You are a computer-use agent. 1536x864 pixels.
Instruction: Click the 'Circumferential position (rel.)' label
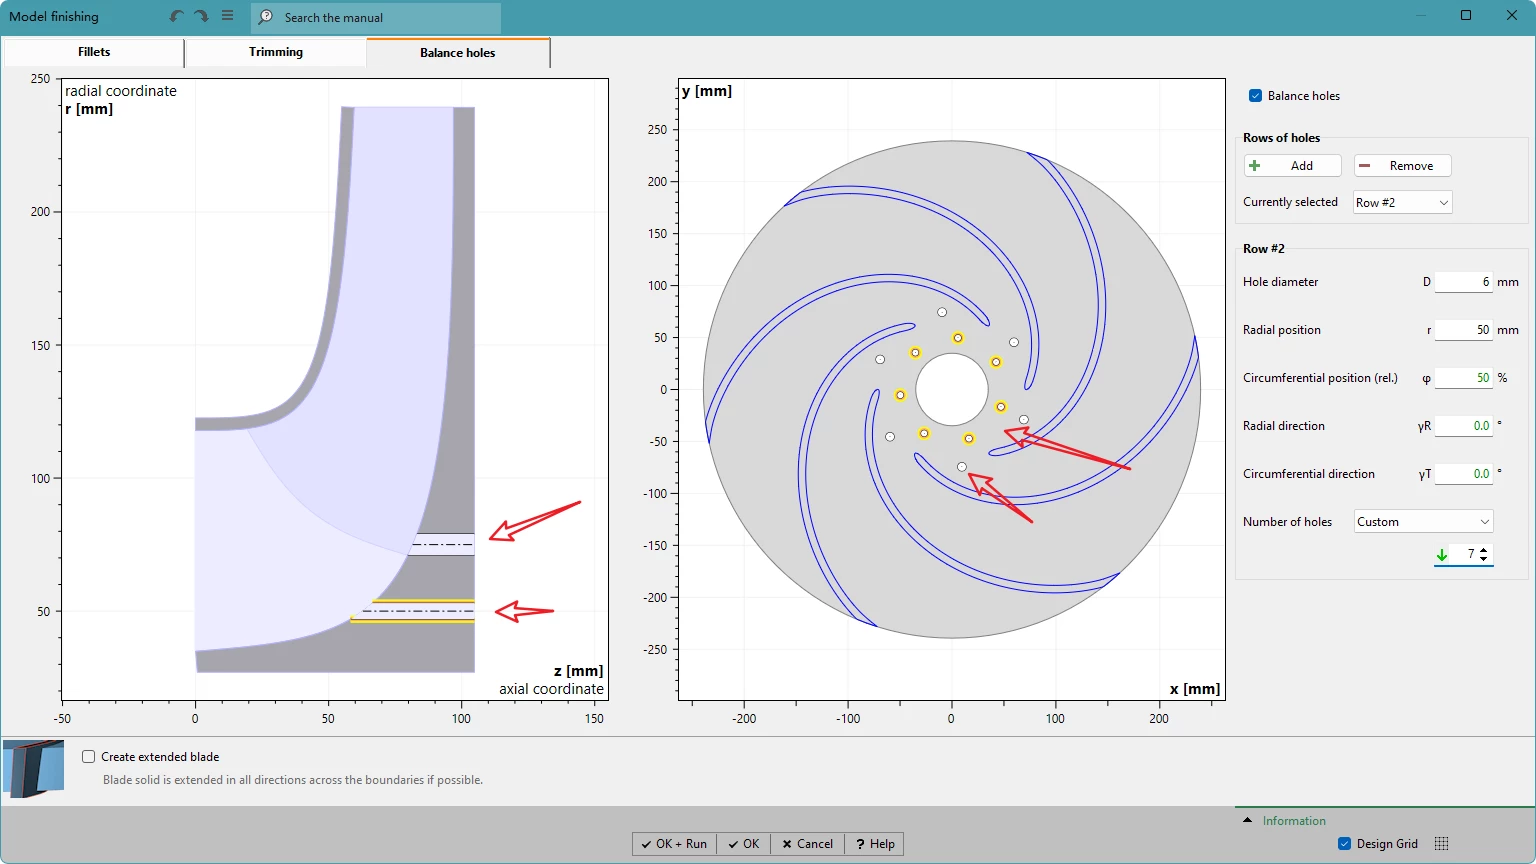pos(1320,378)
